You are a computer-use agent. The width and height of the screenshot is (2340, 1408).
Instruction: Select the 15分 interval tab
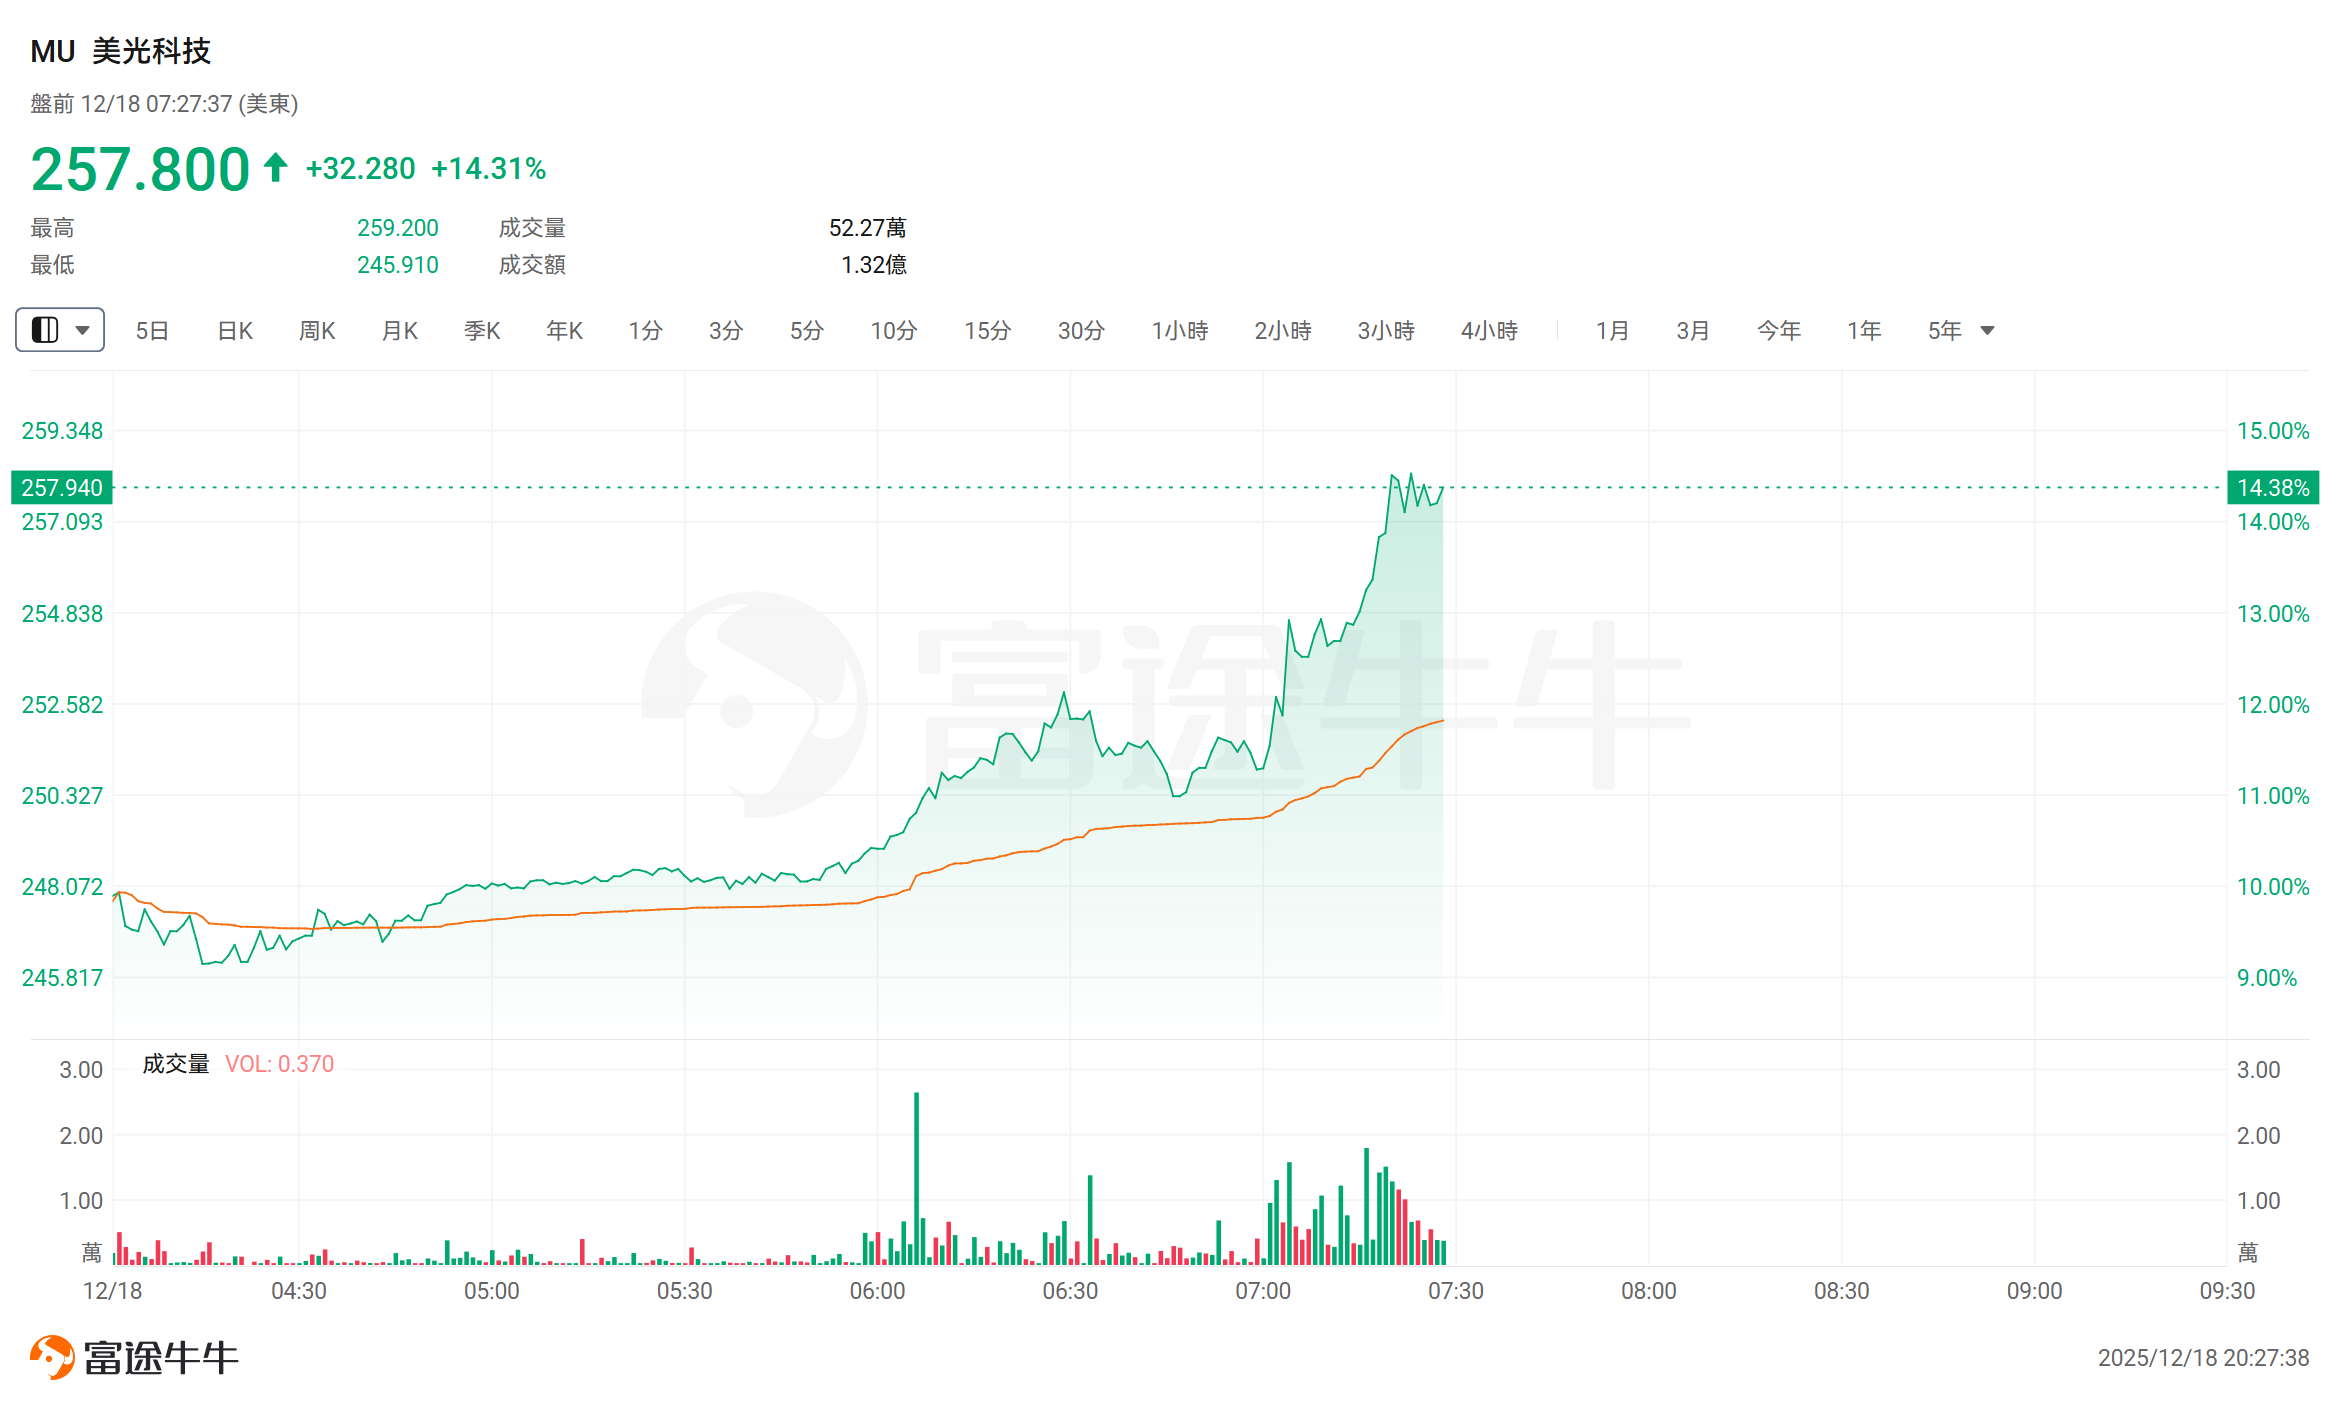(987, 330)
